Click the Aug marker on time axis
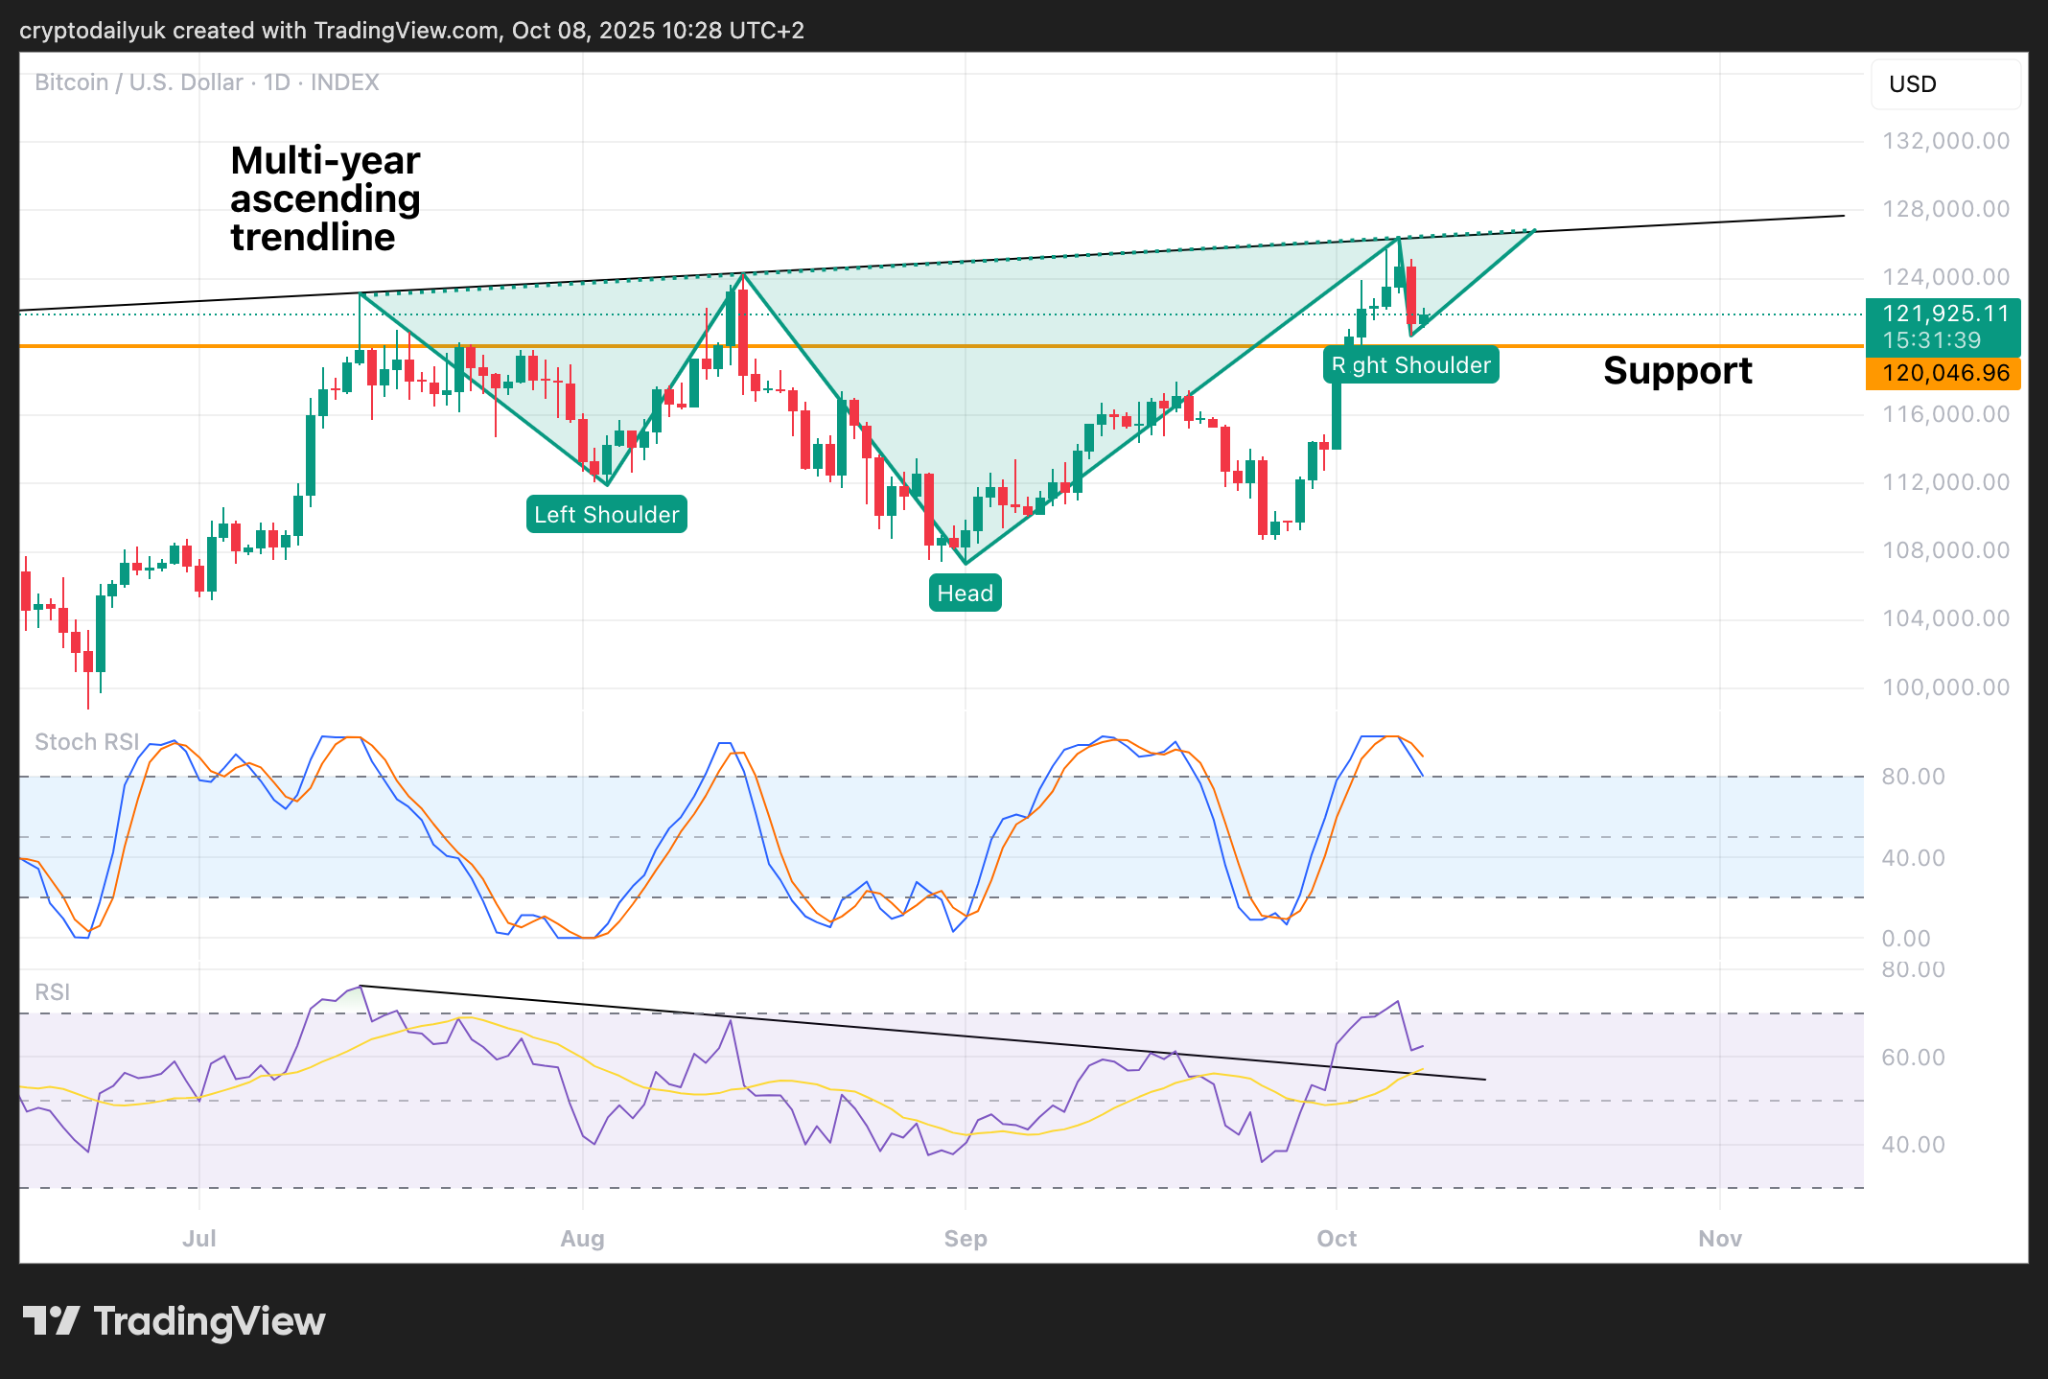Screen dimensions: 2048x1379 point(582,1238)
